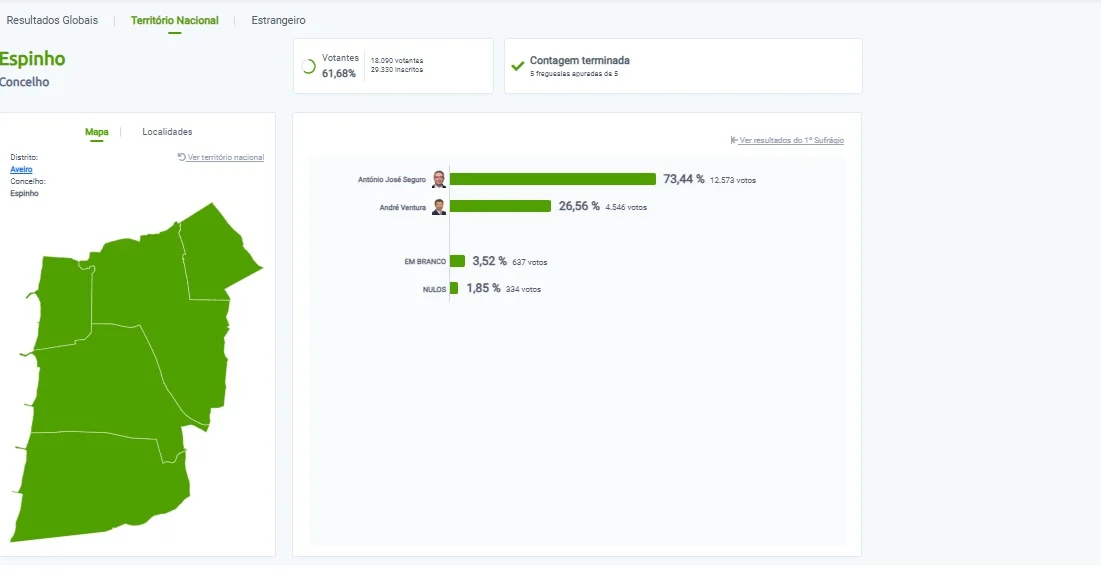This screenshot has width=1101, height=575.
Task: Click António José Seguro's green result bar
Action: [x=553, y=179]
